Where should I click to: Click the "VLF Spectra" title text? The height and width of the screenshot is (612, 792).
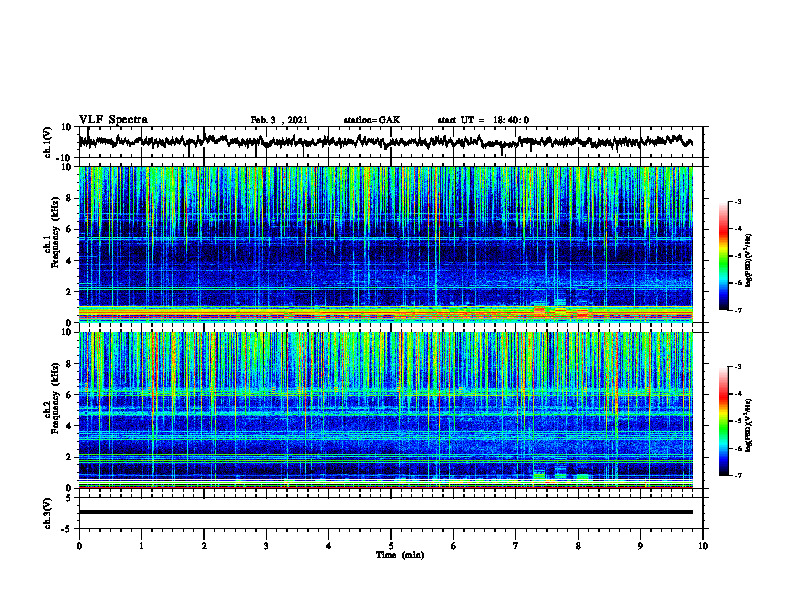(113, 120)
